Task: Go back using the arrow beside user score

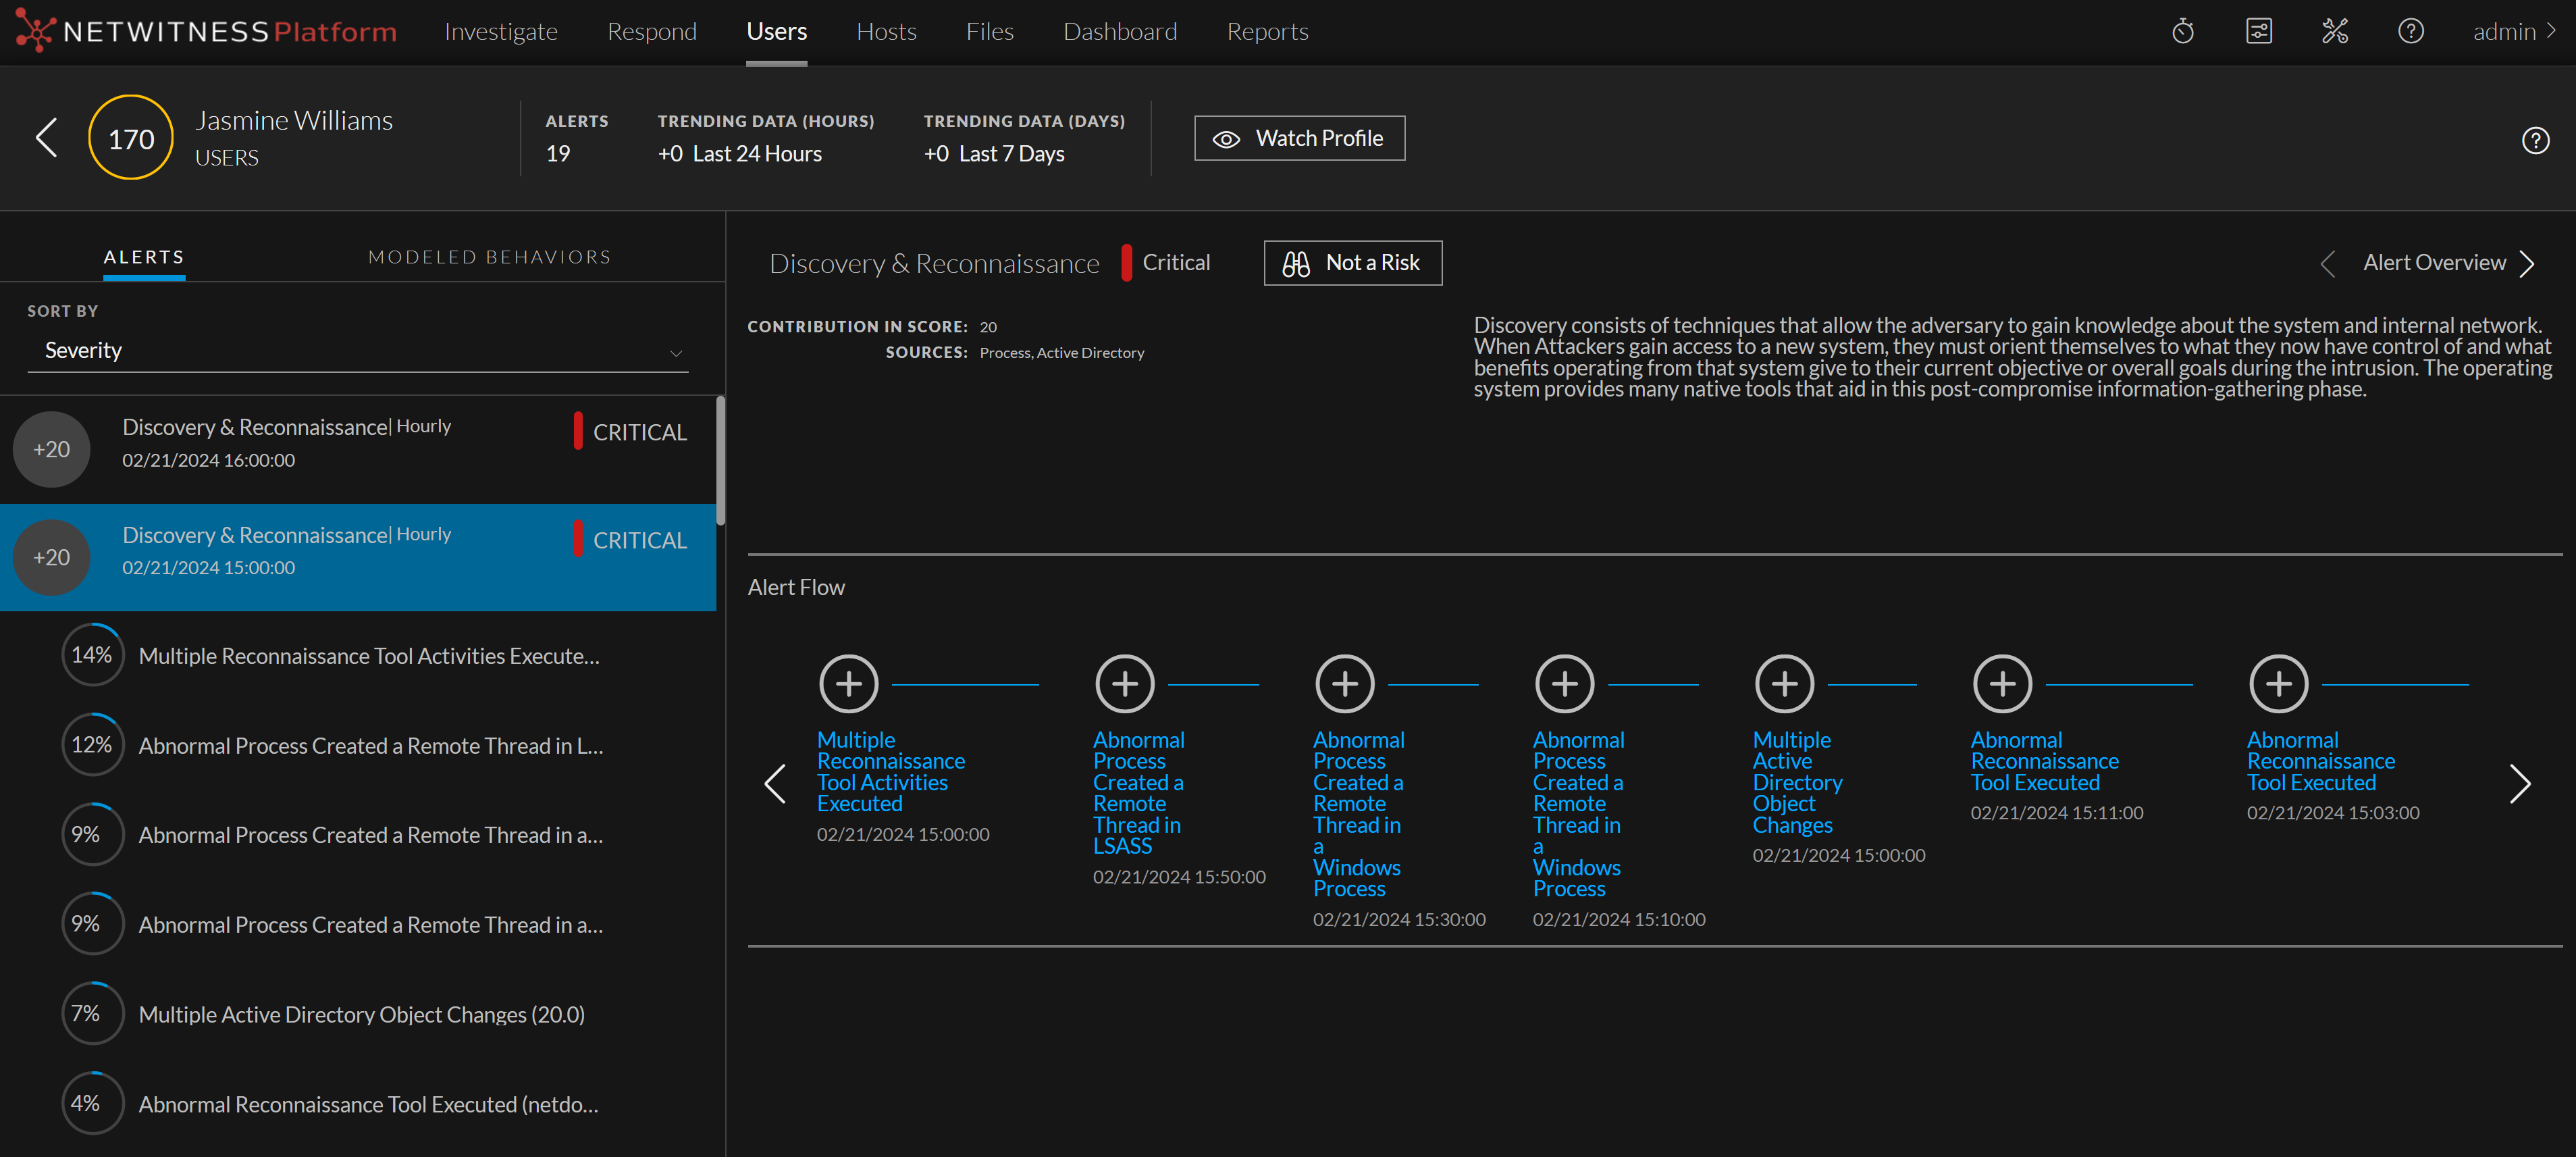Action: coord(46,138)
